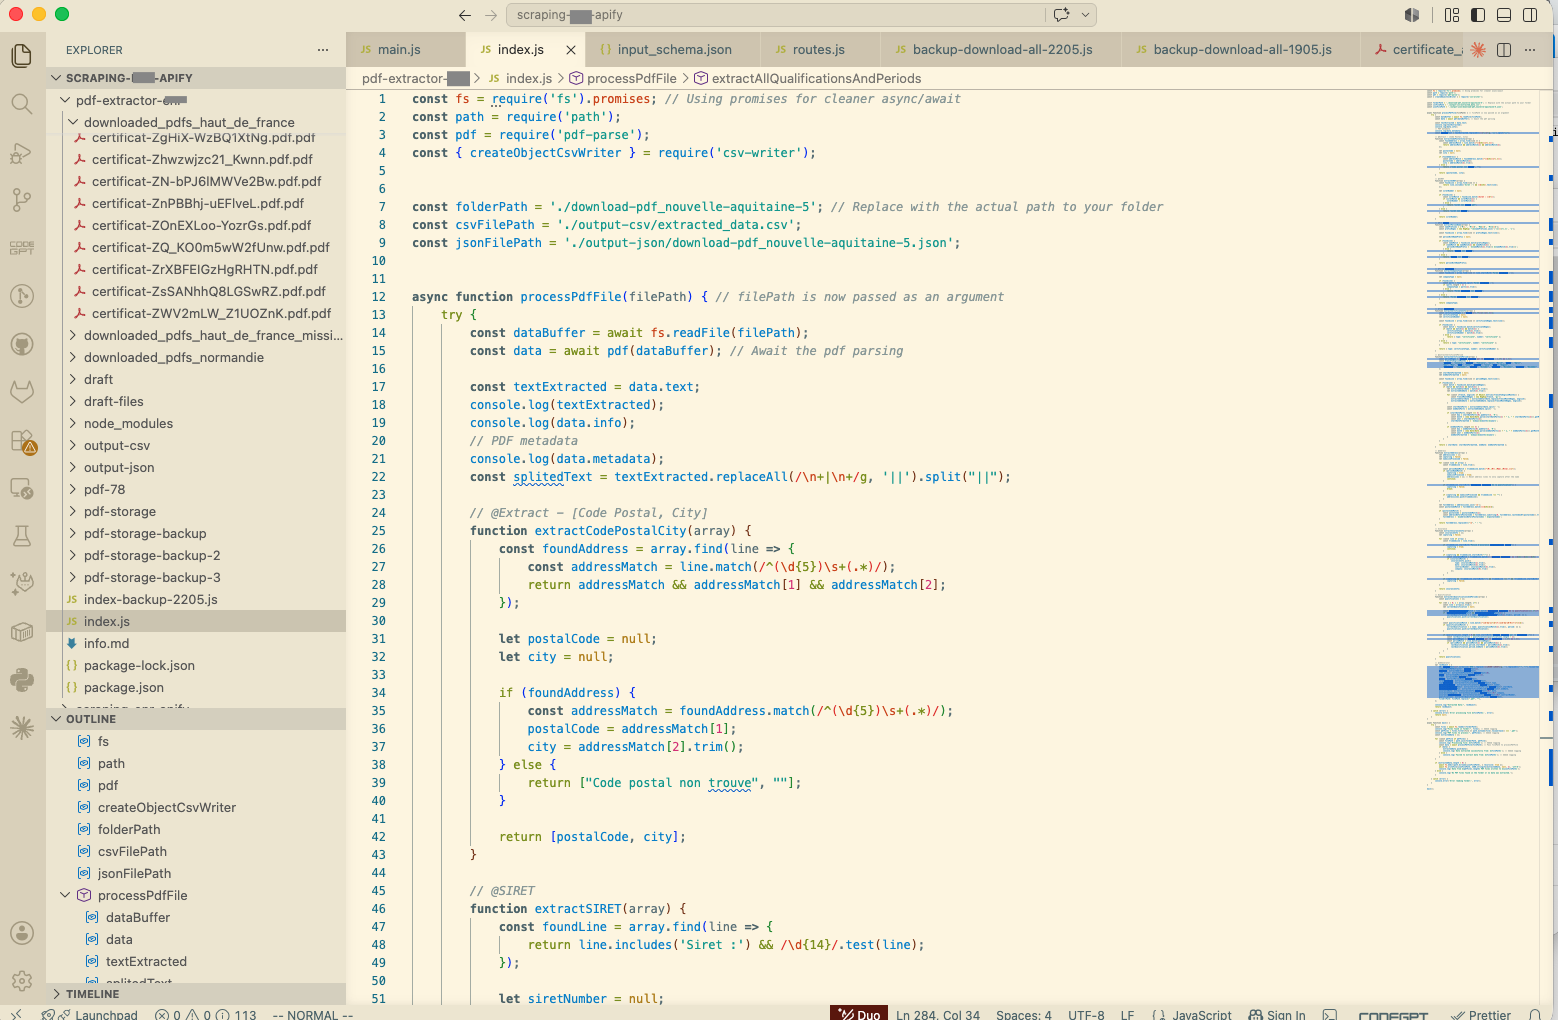Click the Customize Layout icon
Image resolution: width=1558 pixels, height=1020 pixels.
pyautogui.click(x=1452, y=15)
